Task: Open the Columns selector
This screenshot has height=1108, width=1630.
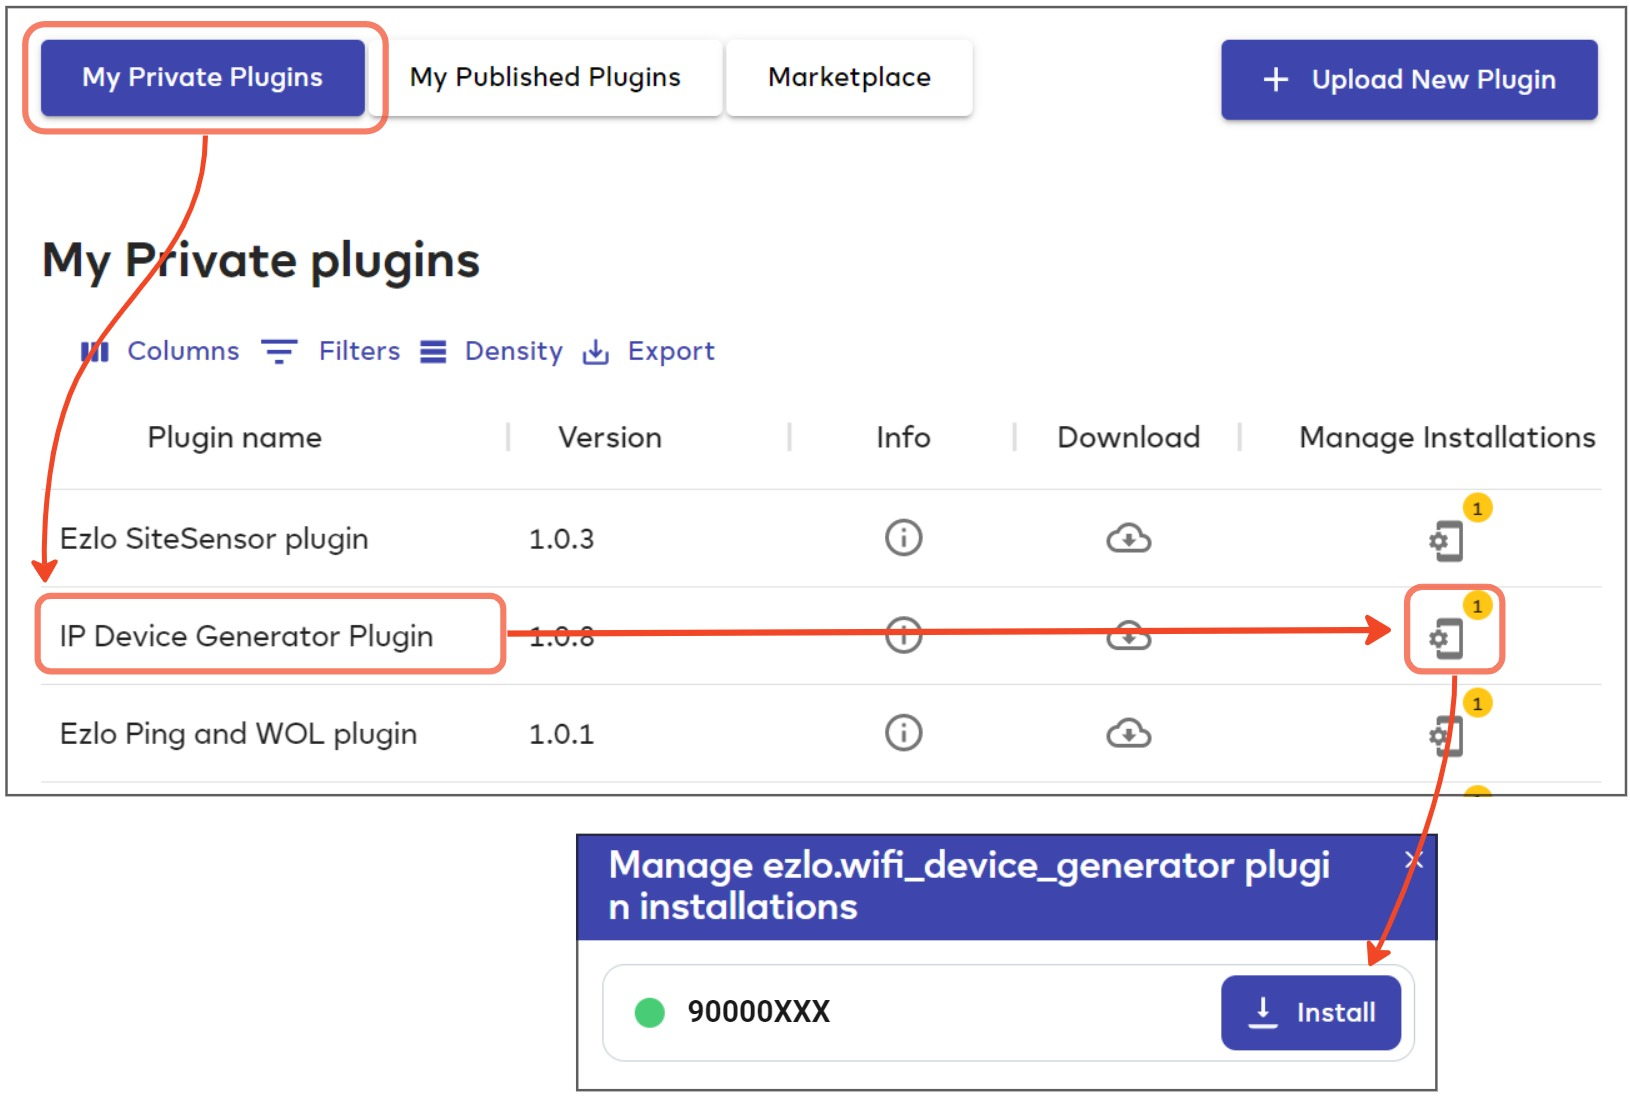Action: tap(161, 351)
